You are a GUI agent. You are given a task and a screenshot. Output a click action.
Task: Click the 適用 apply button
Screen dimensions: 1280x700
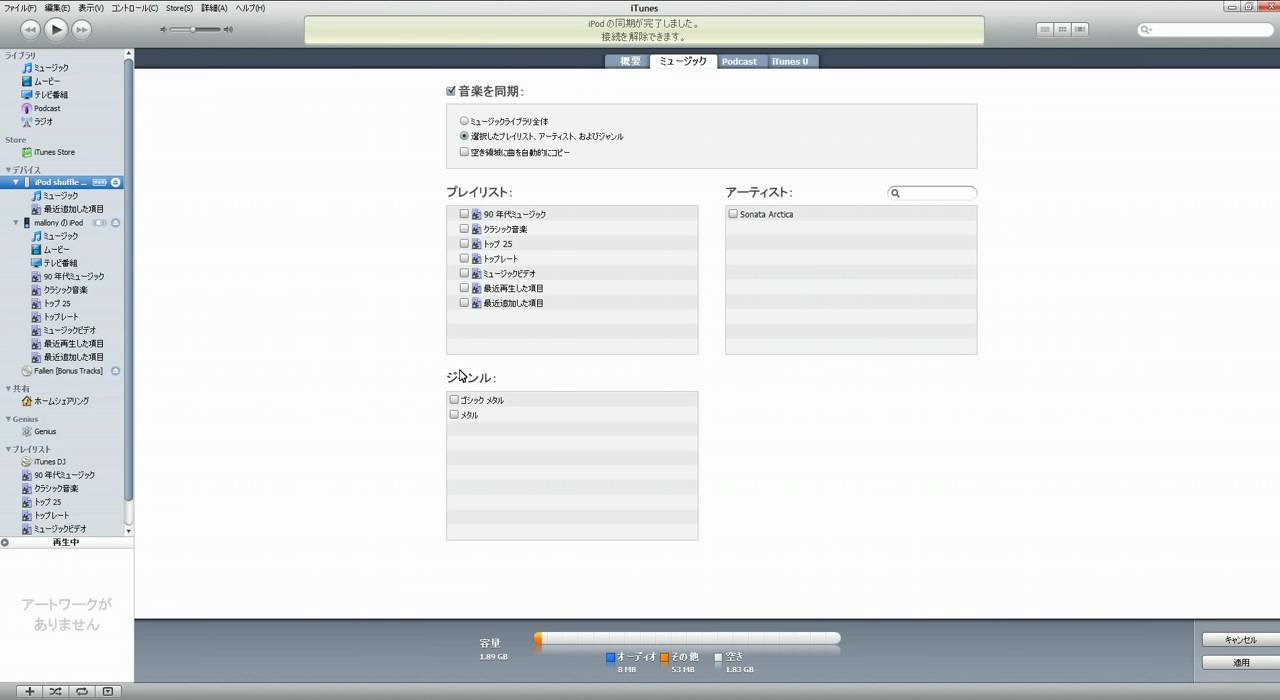[x=1241, y=662]
